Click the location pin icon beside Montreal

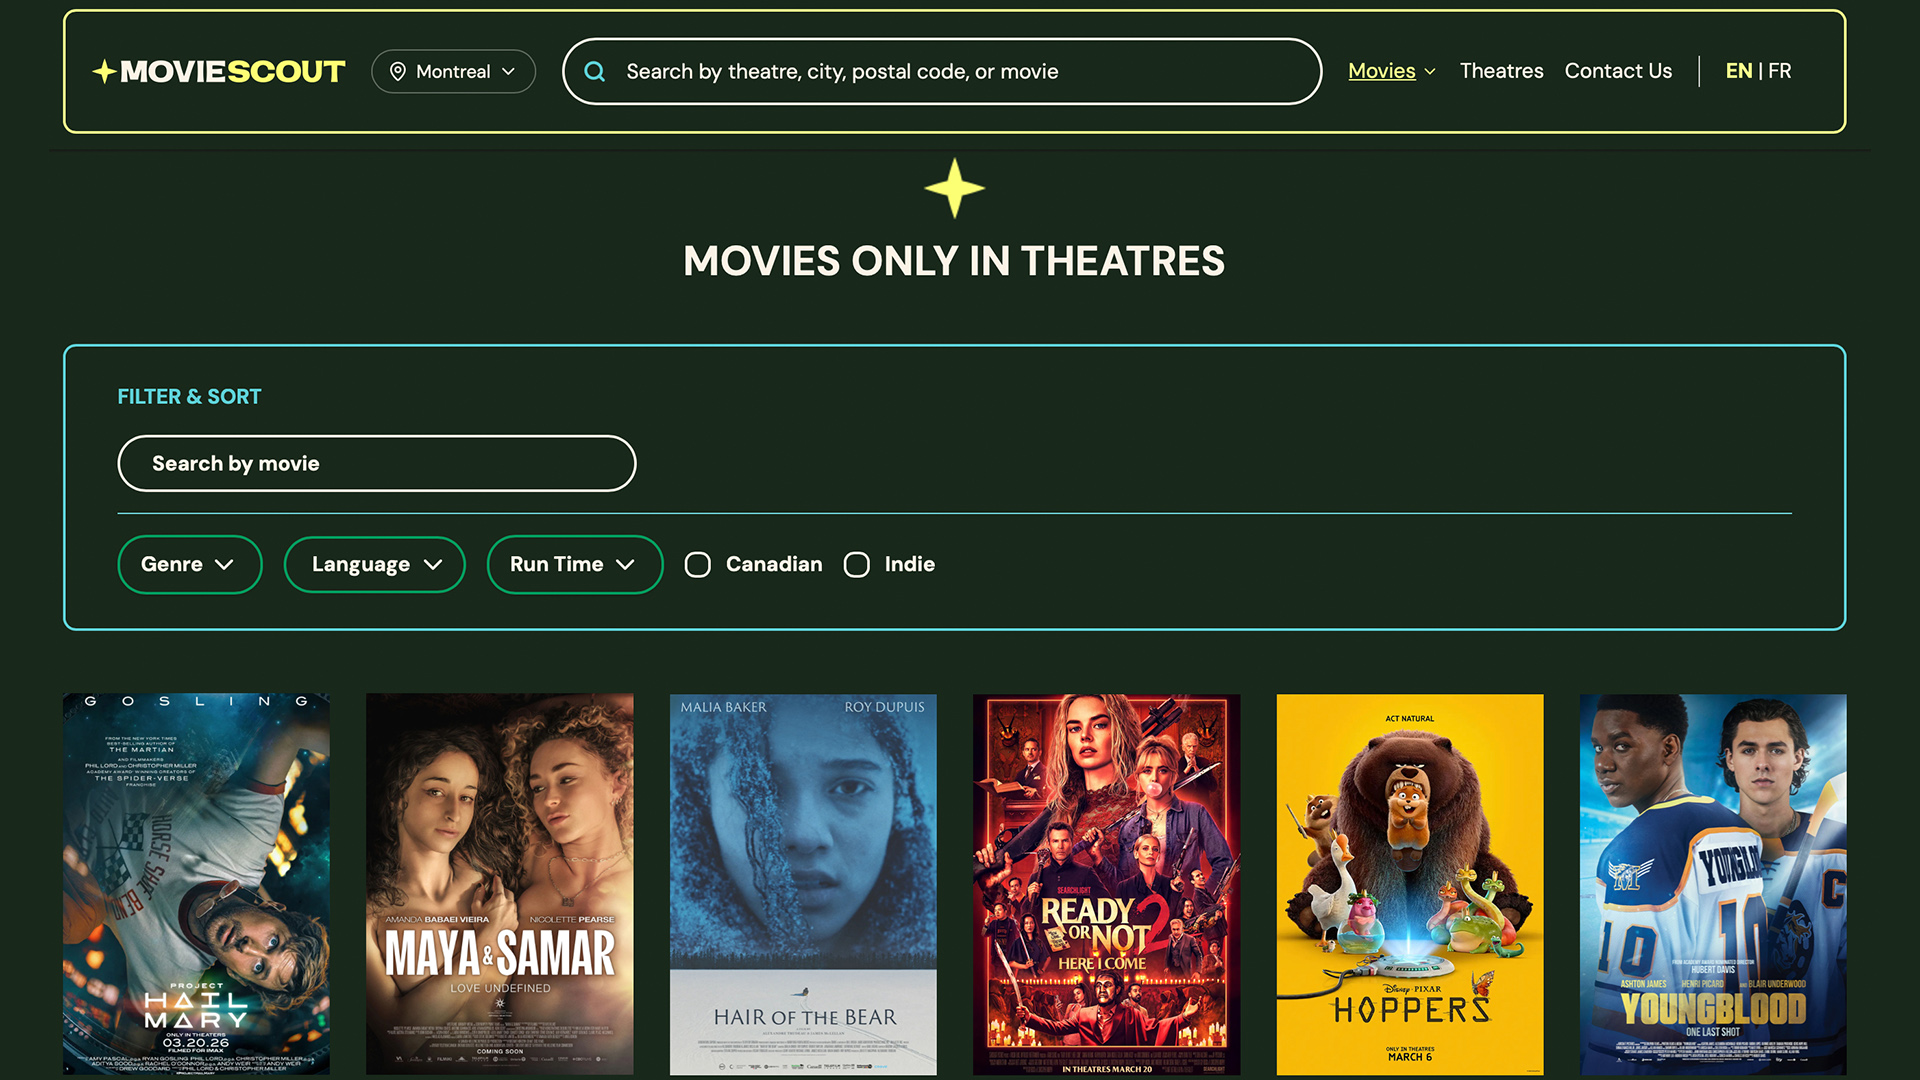coord(397,71)
